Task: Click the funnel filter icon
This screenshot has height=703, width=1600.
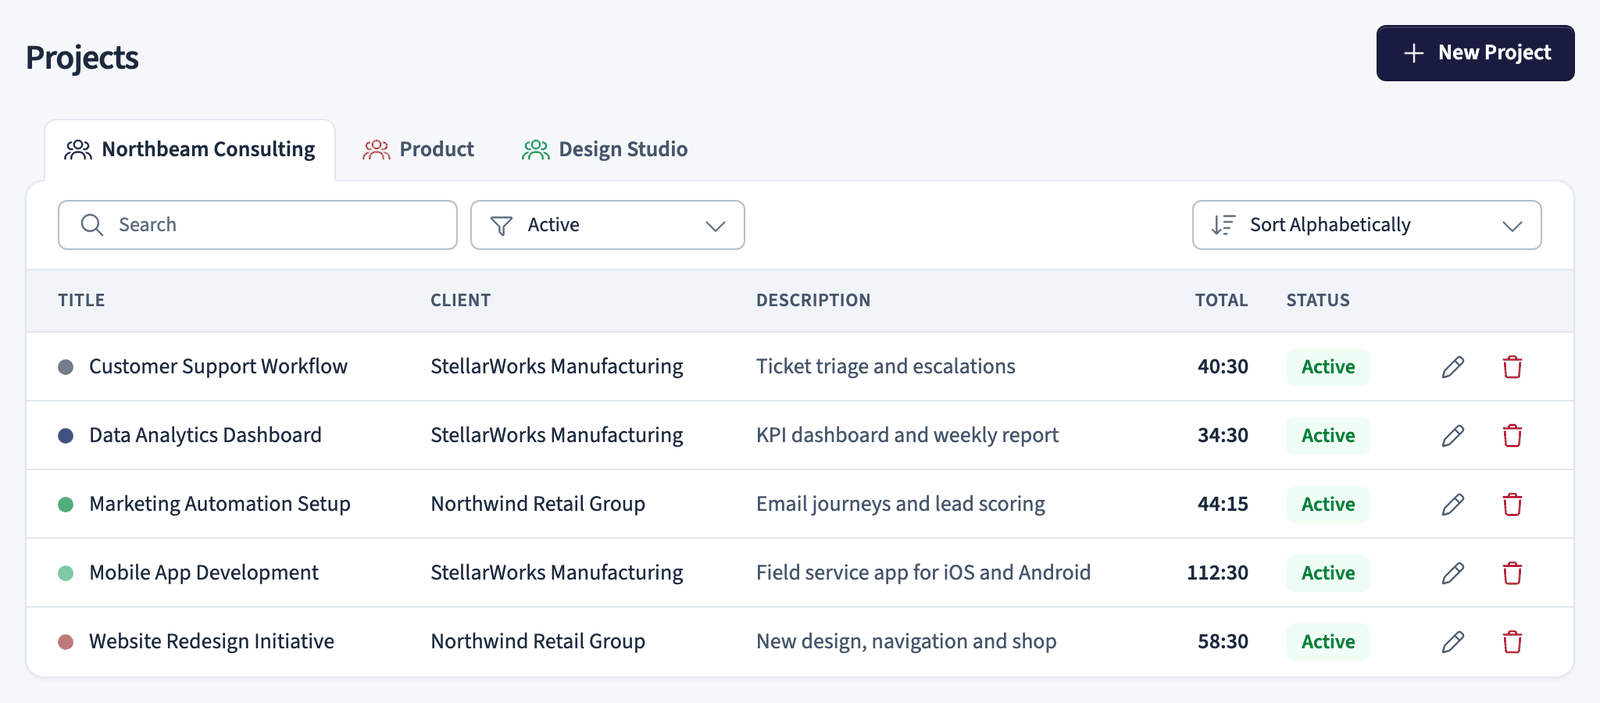Action: click(x=502, y=226)
